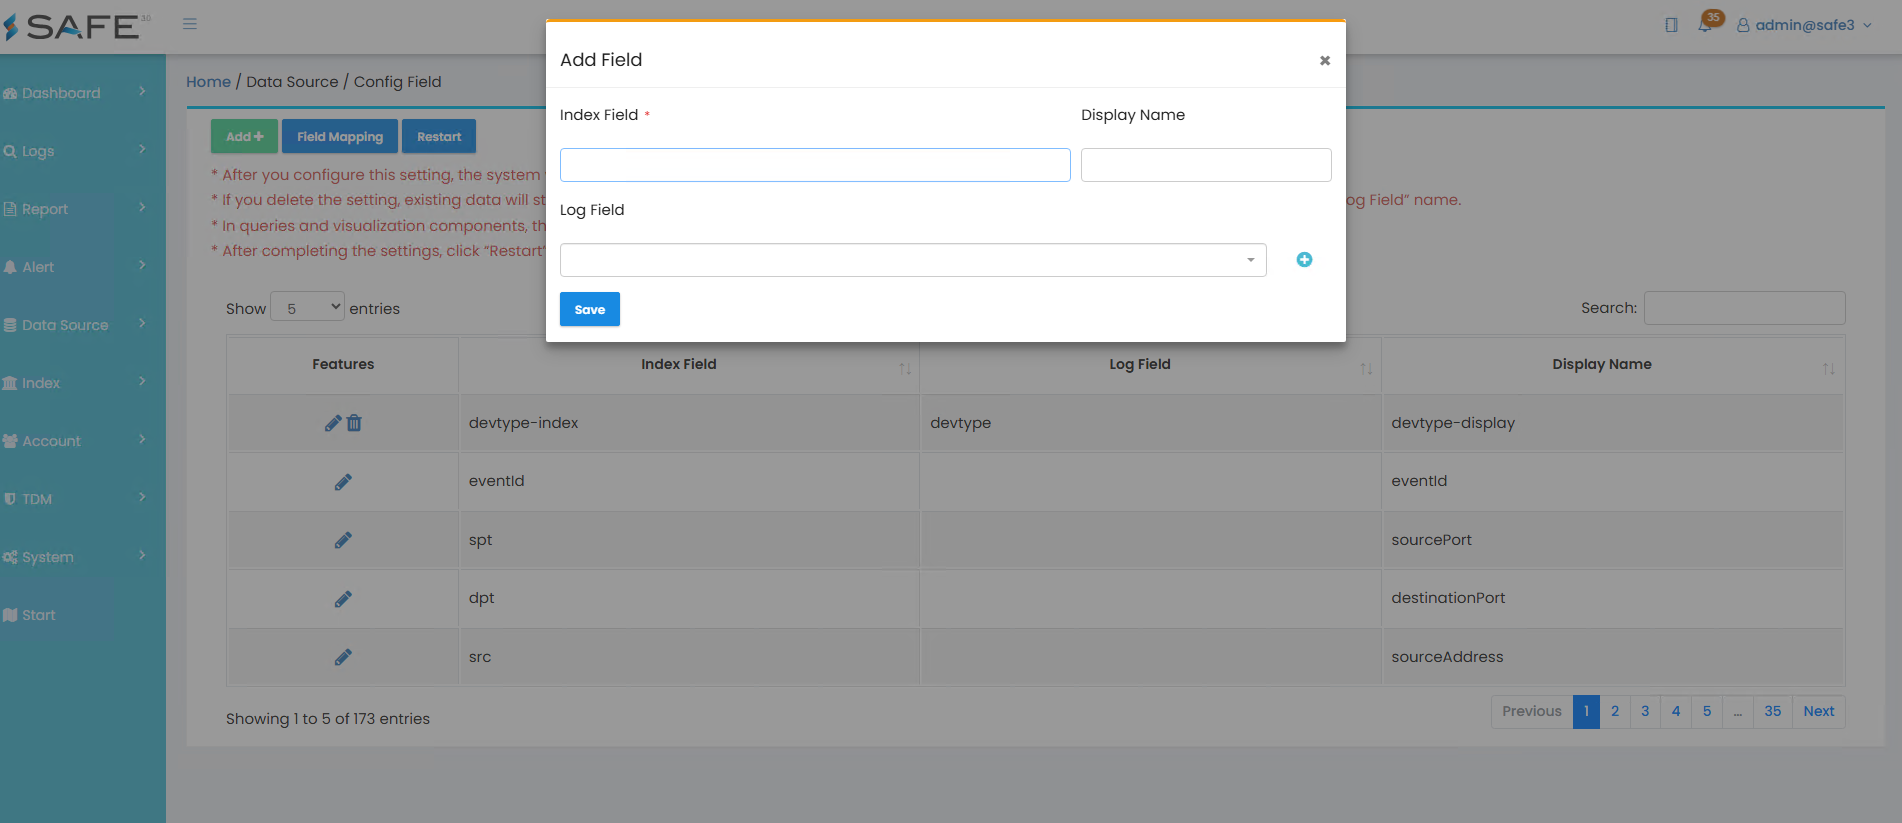Open Field Mapping
The image size is (1902, 823).
pyautogui.click(x=340, y=137)
